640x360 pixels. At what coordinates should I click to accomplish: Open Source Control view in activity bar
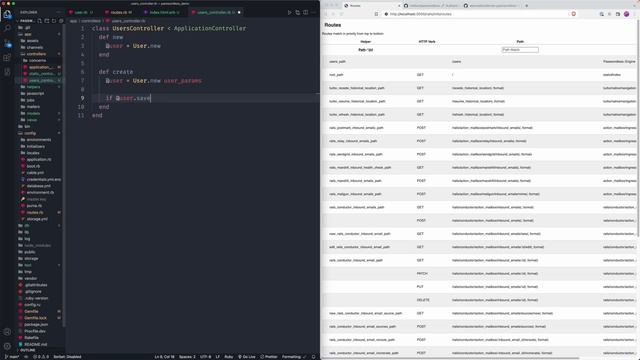[7, 43]
